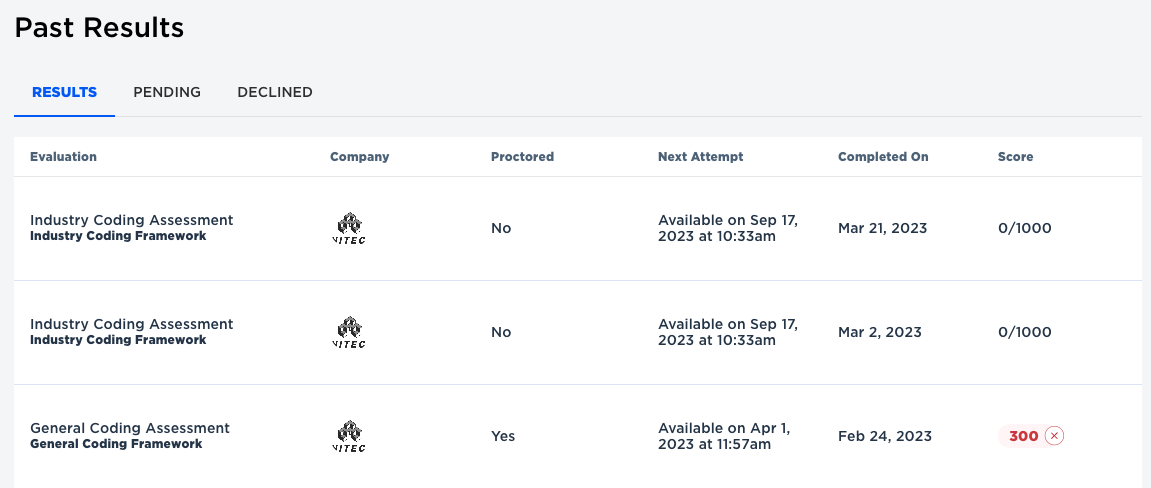1151x488 pixels.
Task: Switch to the Declined tab
Action: tap(275, 92)
